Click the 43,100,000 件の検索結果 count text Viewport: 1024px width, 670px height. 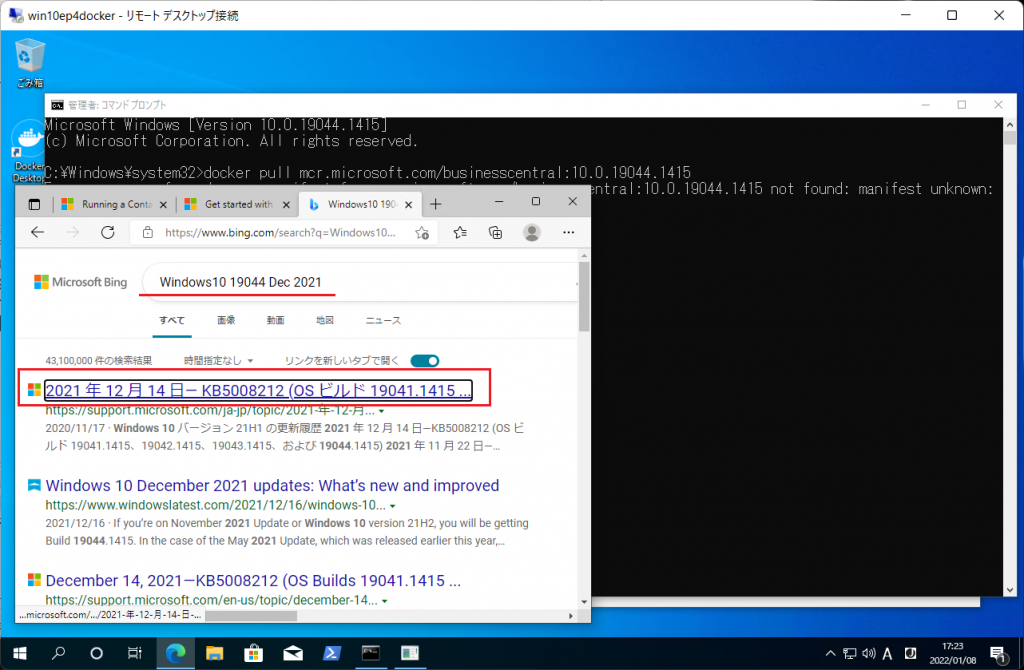99,360
